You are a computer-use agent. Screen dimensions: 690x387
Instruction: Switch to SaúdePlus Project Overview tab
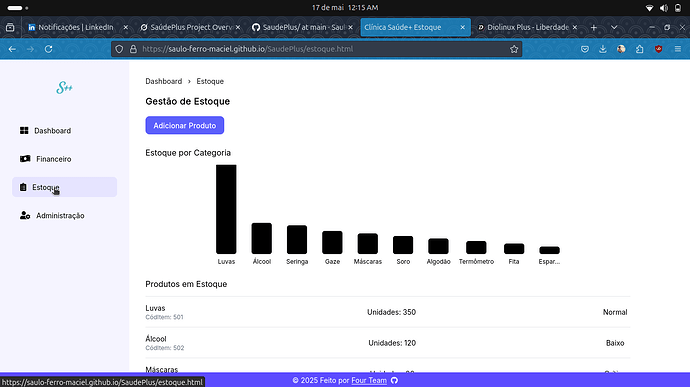190,27
